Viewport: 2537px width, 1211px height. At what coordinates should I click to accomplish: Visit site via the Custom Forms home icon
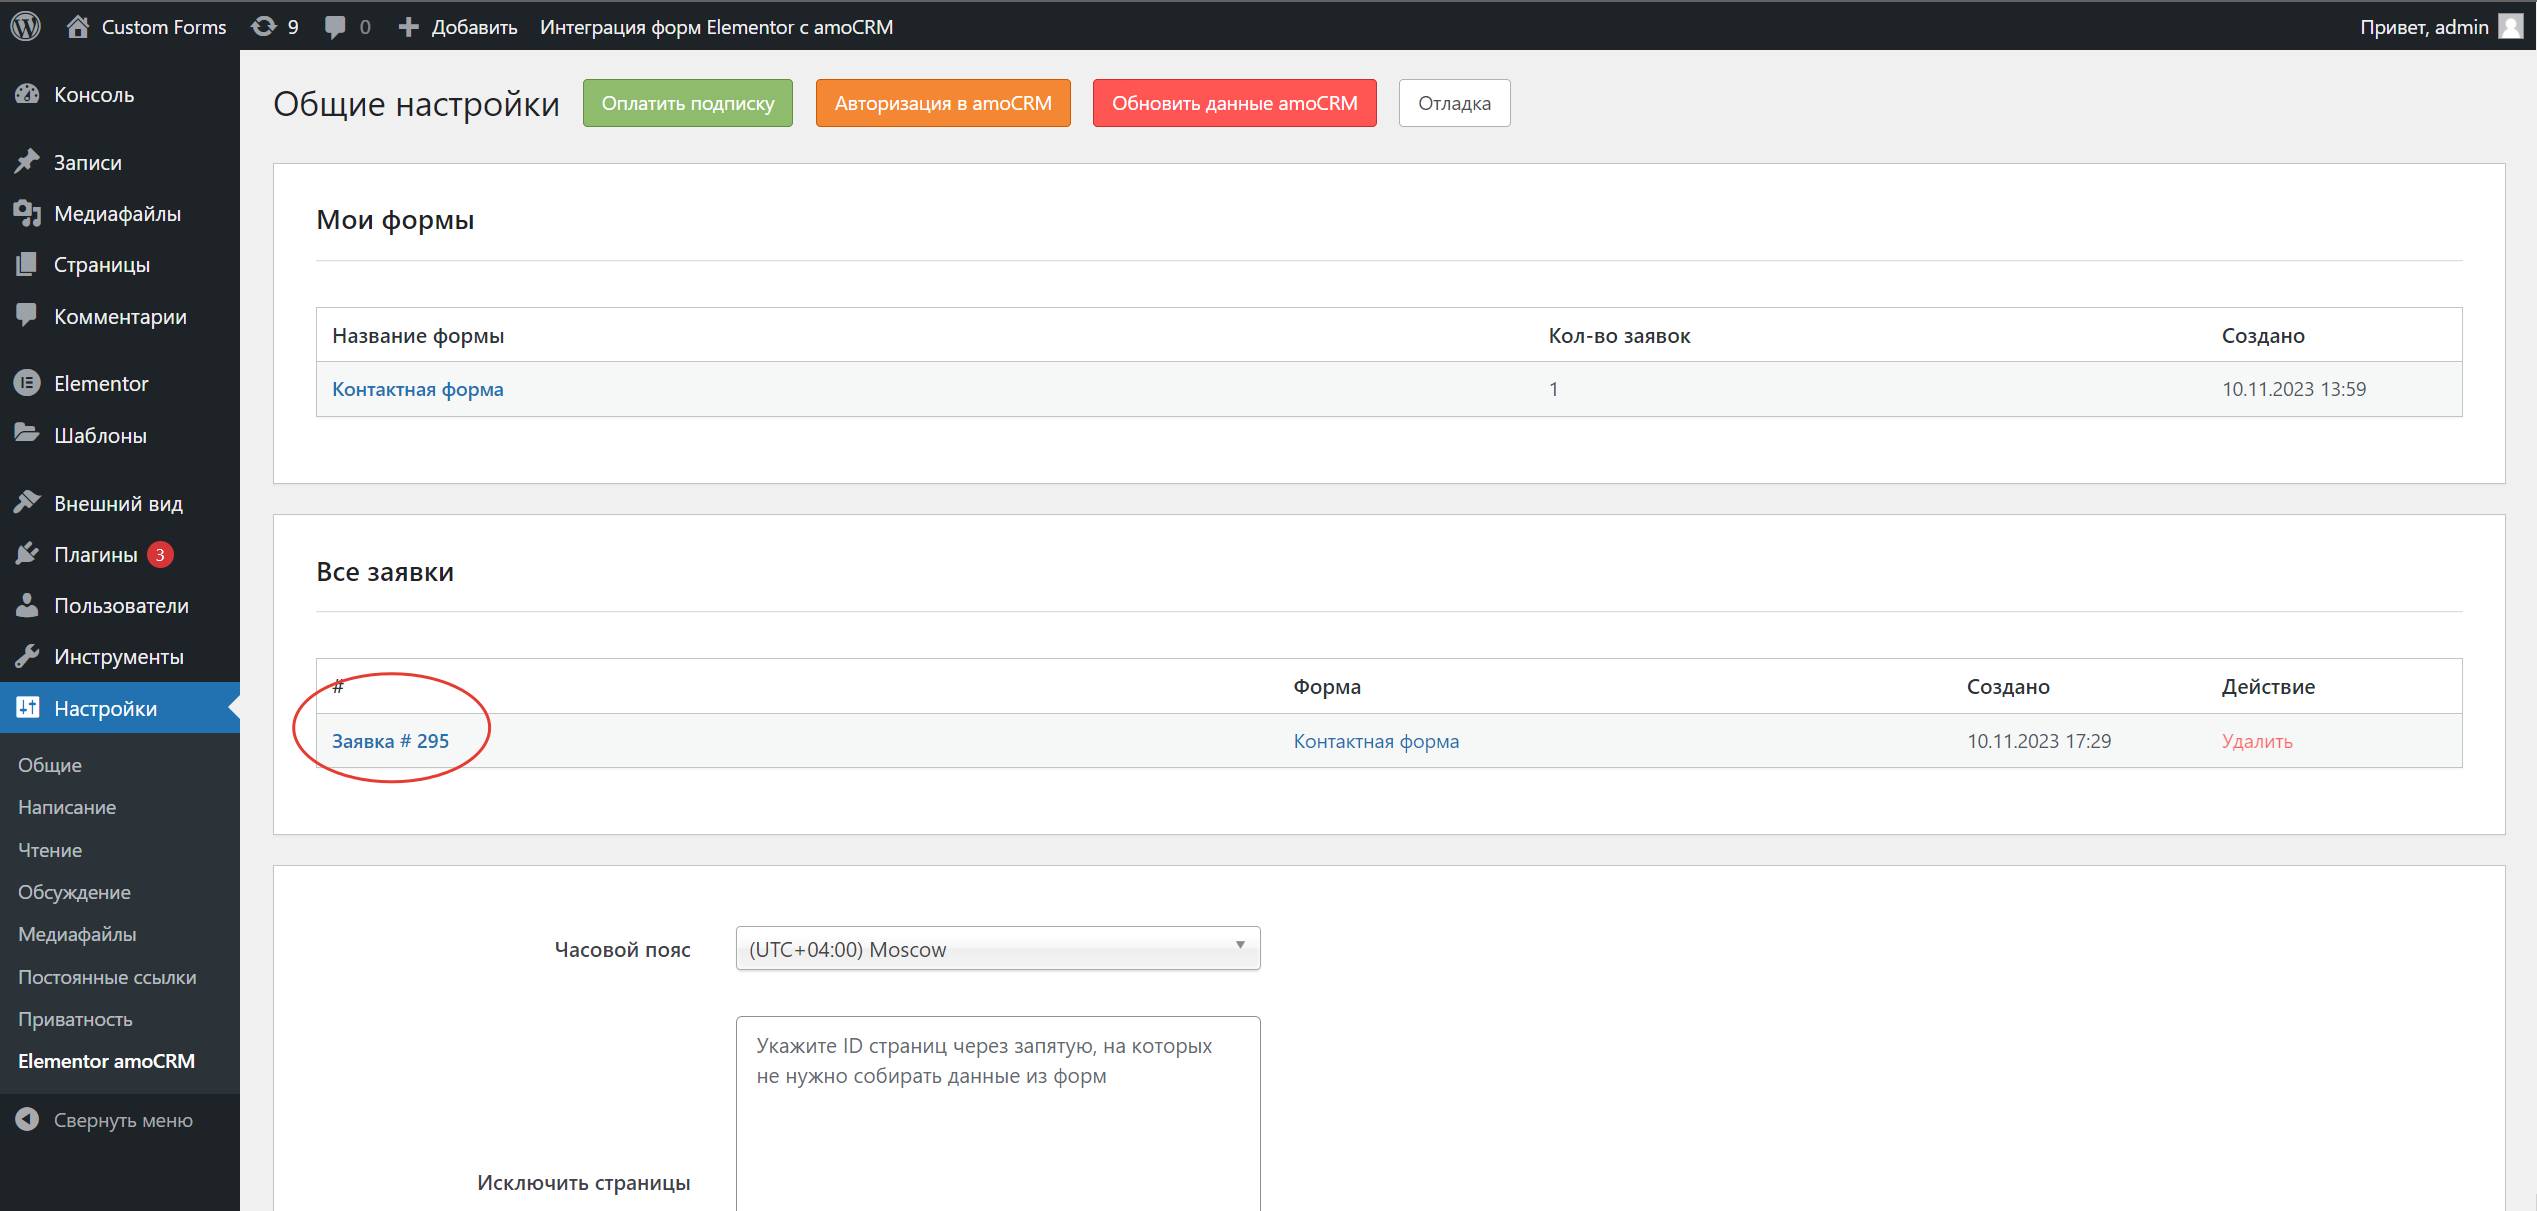pyautogui.click(x=78, y=26)
